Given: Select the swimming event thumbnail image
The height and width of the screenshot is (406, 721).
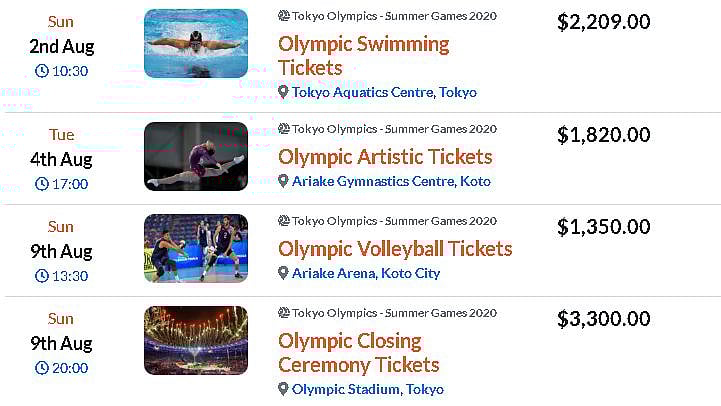Looking at the screenshot, I should [x=196, y=44].
